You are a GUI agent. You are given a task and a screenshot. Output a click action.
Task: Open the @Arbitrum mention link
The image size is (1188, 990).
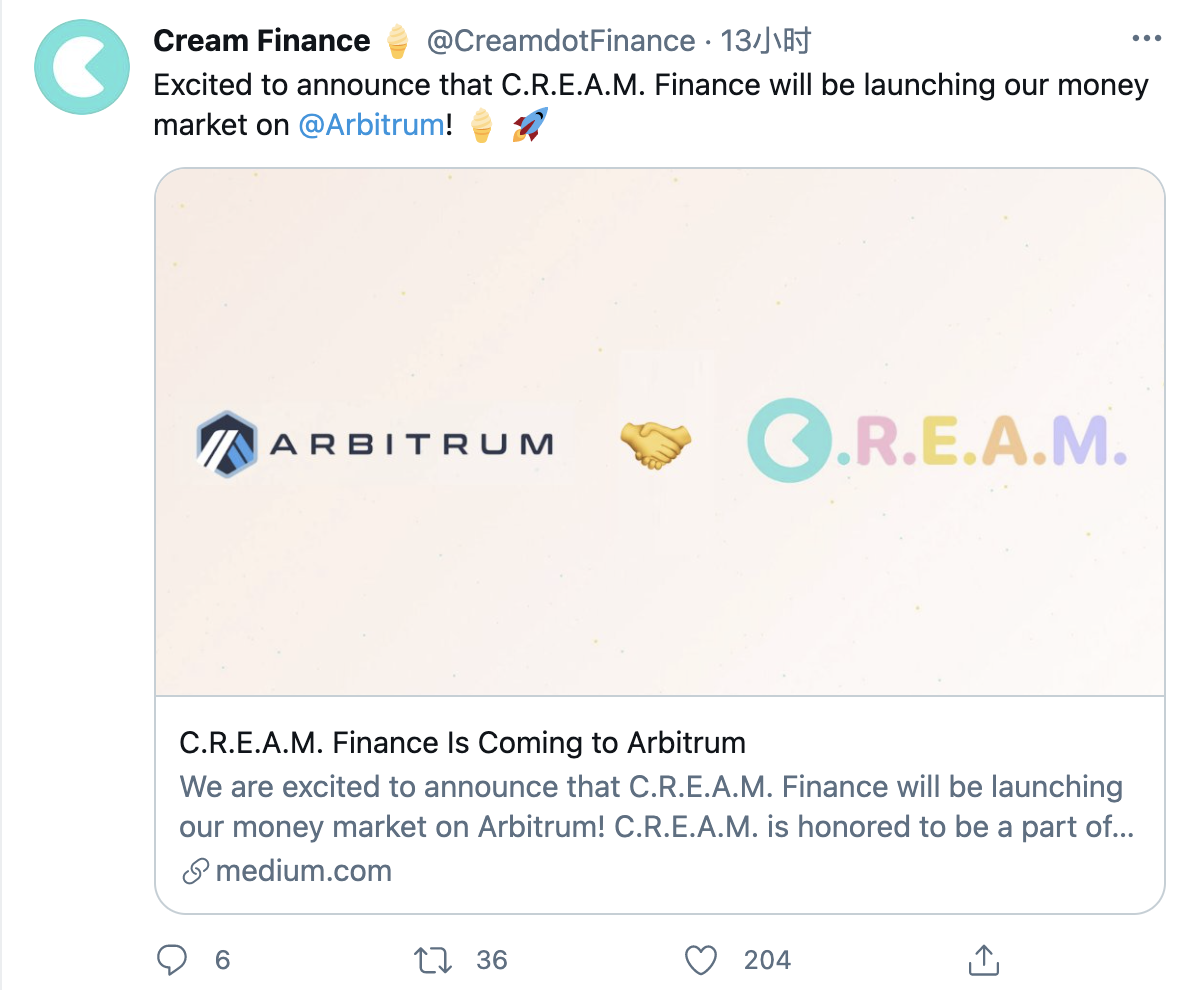click(x=372, y=125)
